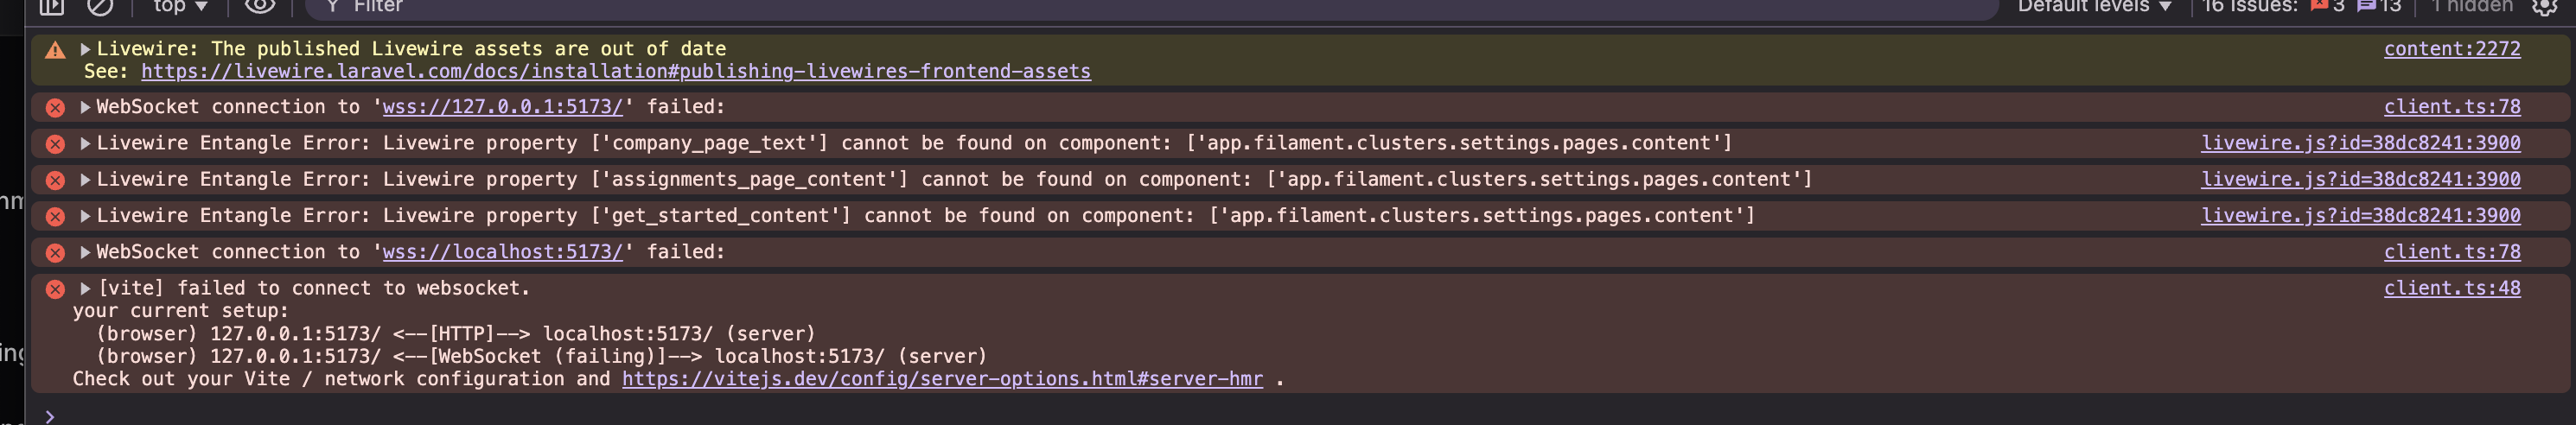
Task: Open the Livewire installation docs link
Action: point(615,72)
